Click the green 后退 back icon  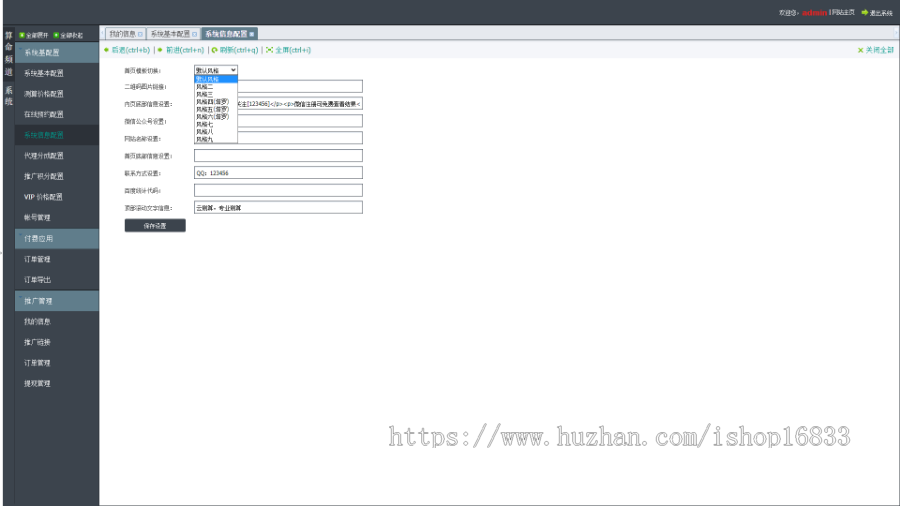[107, 50]
